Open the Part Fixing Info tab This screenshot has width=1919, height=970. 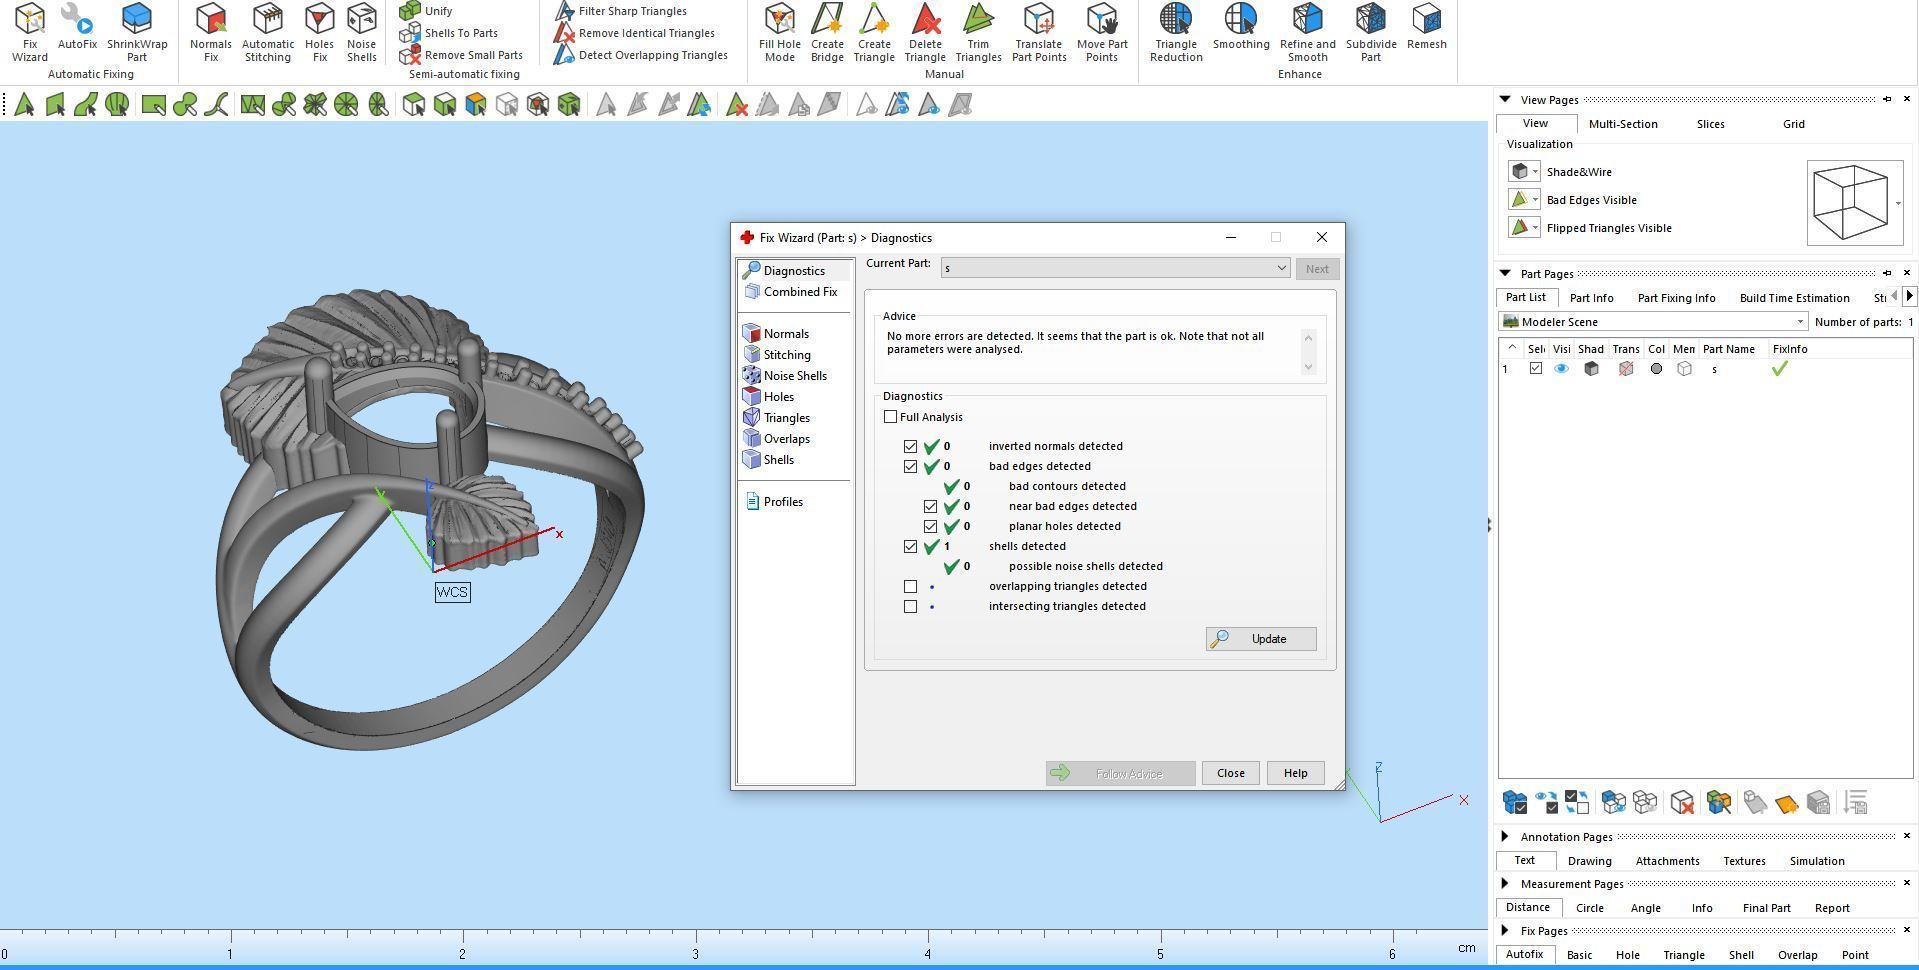tap(1676, 298)
